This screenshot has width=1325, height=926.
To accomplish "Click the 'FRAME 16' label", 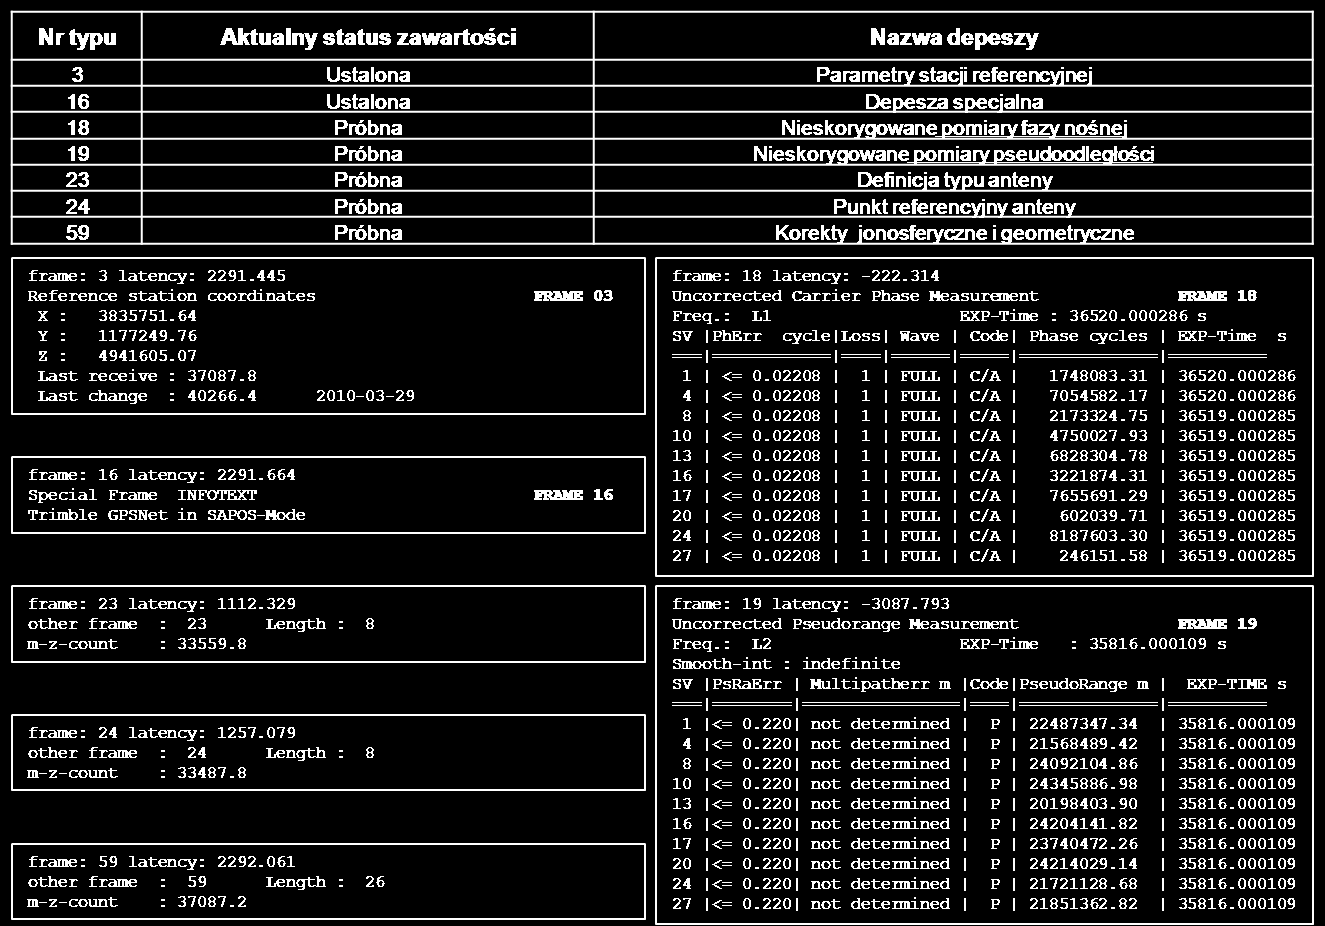I will pos(573,495).
